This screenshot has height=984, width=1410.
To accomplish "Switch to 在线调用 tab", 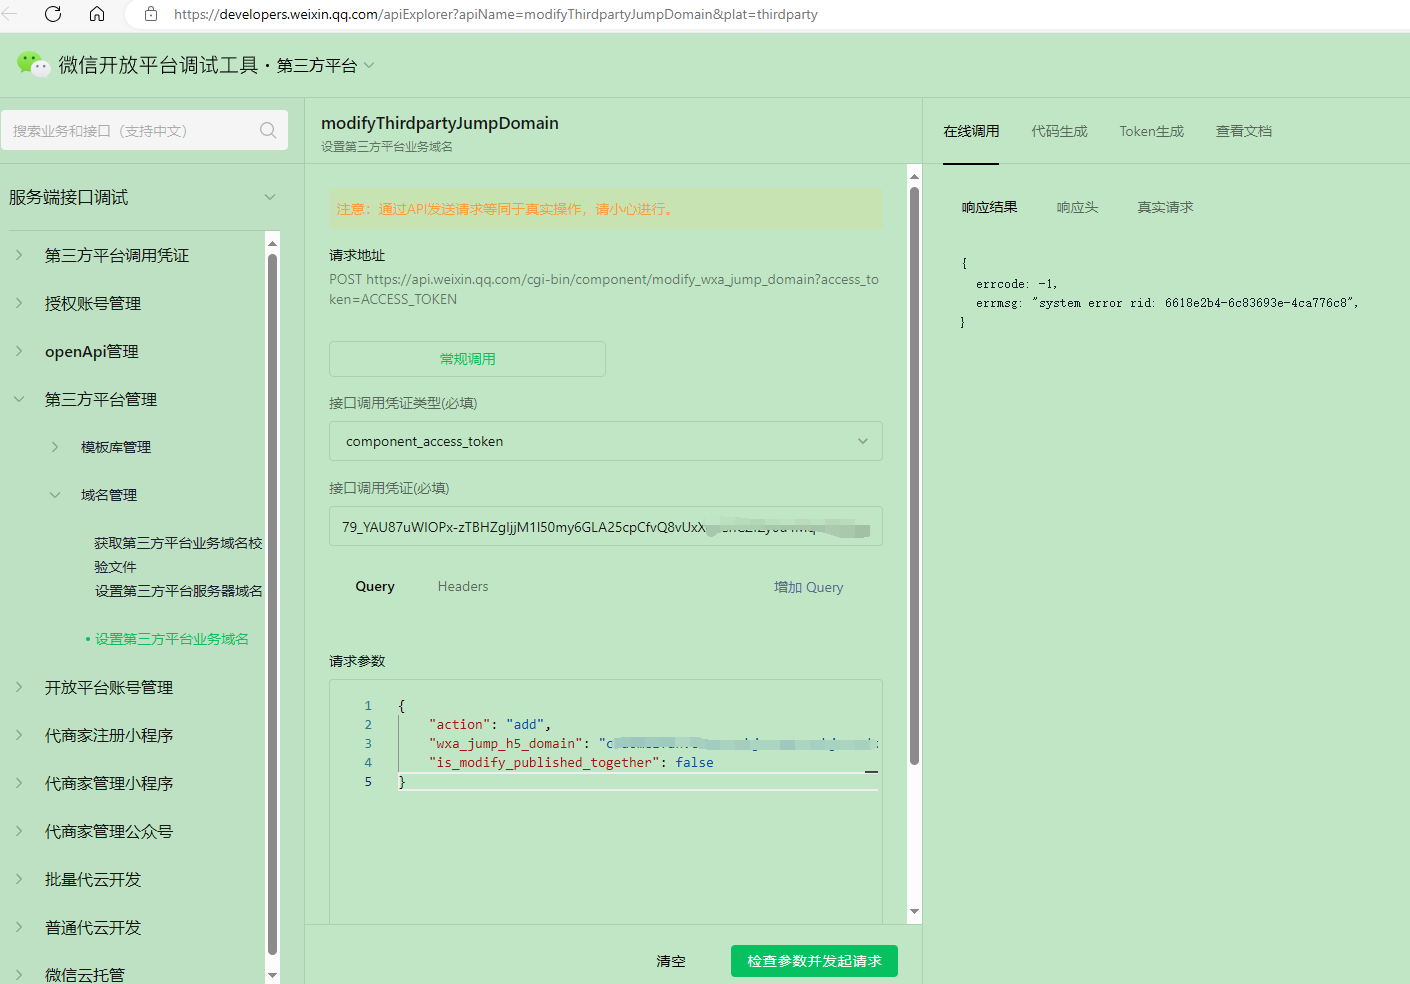I will click(x=971, y=131).
